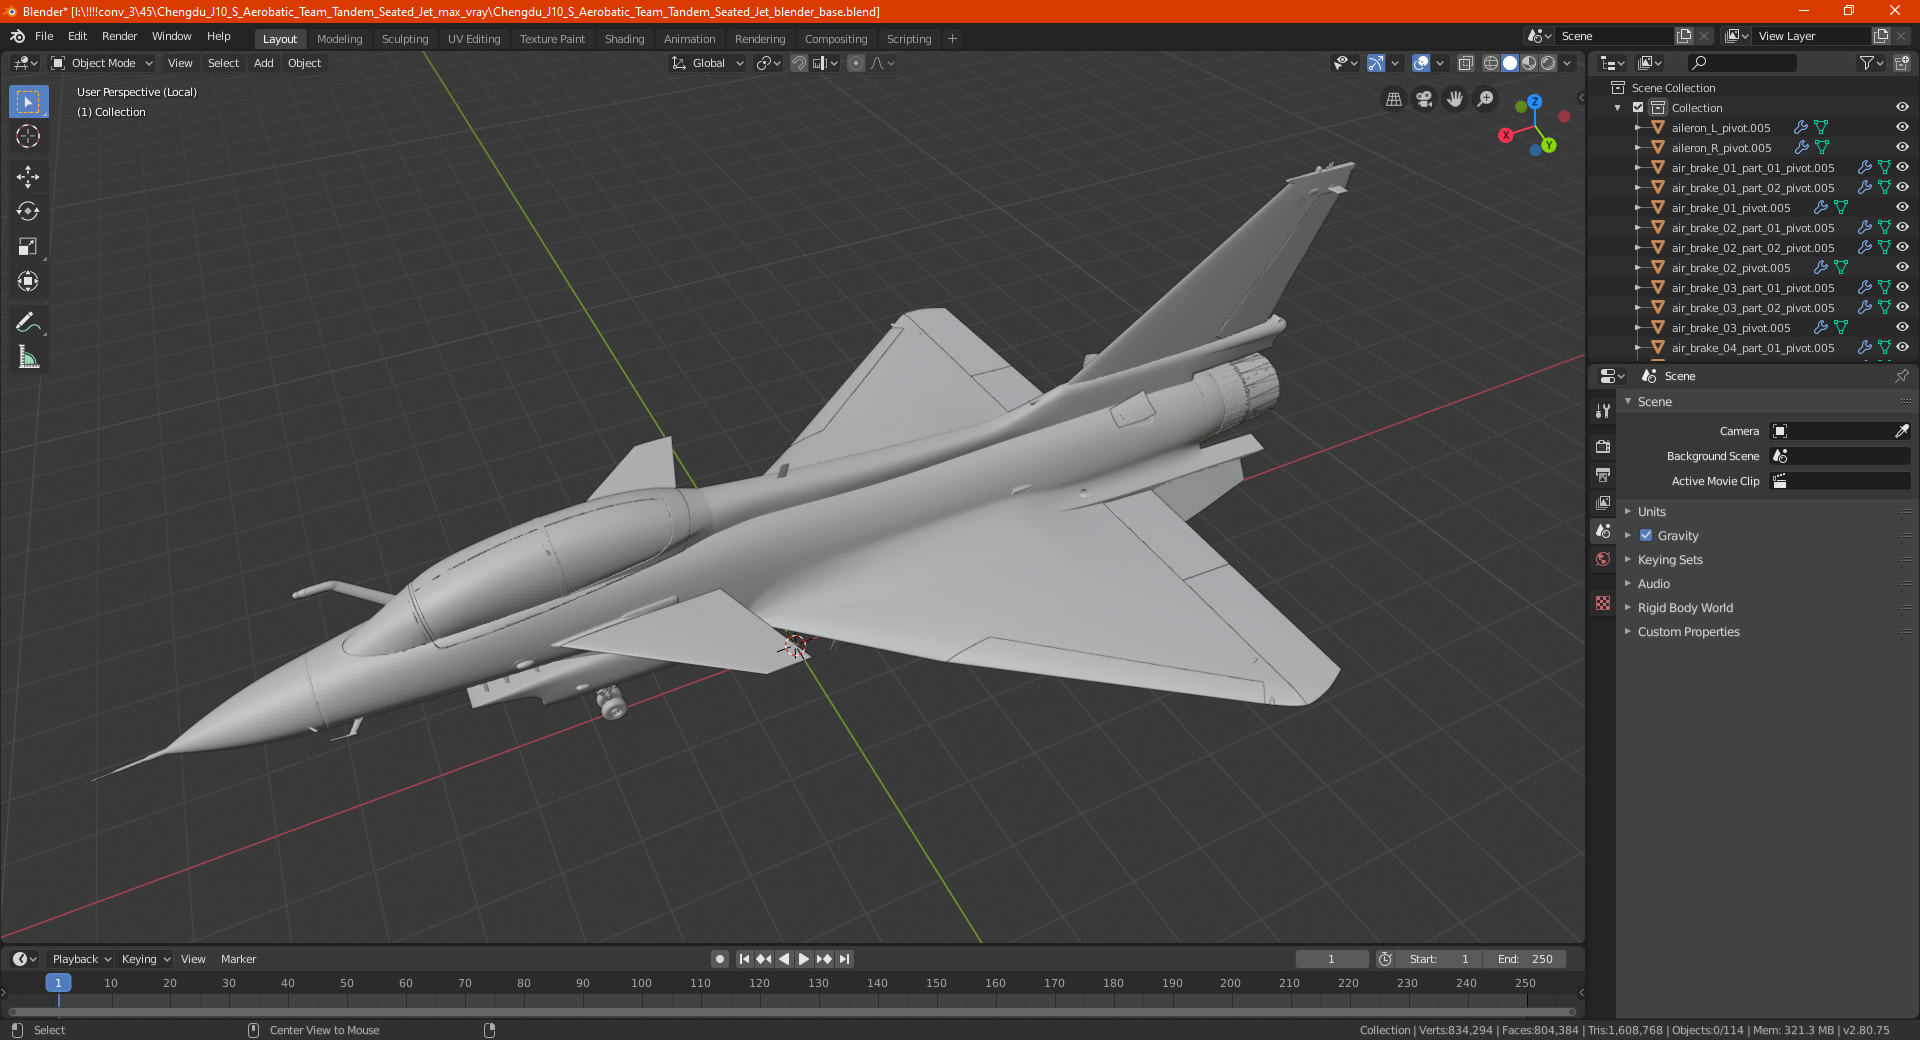
Task: Open the World properties tab icon
Action: [x=1603, y=559]
